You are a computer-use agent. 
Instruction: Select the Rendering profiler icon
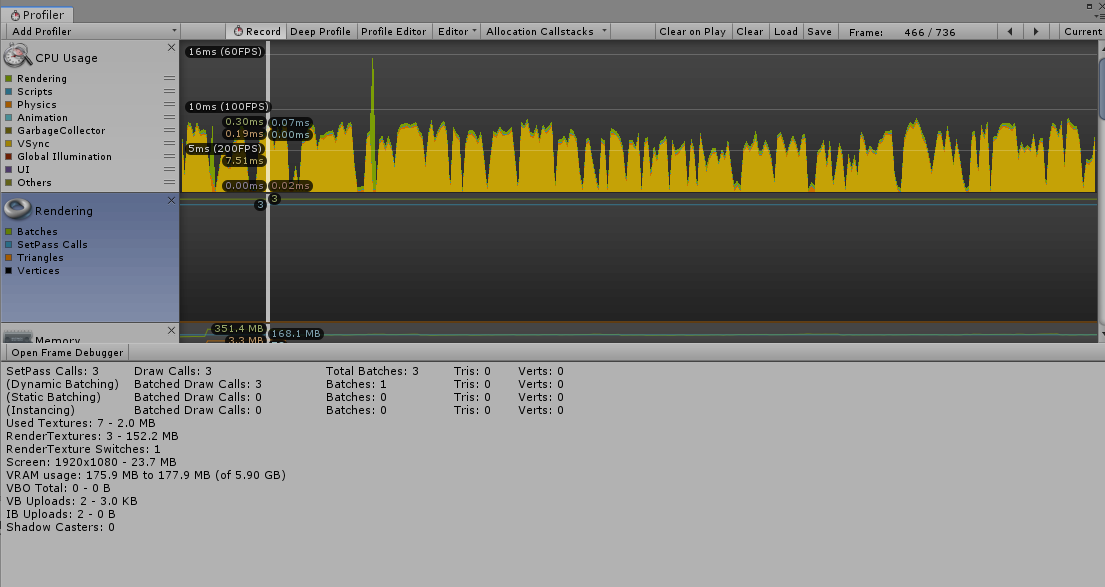(x=18, y=209)
